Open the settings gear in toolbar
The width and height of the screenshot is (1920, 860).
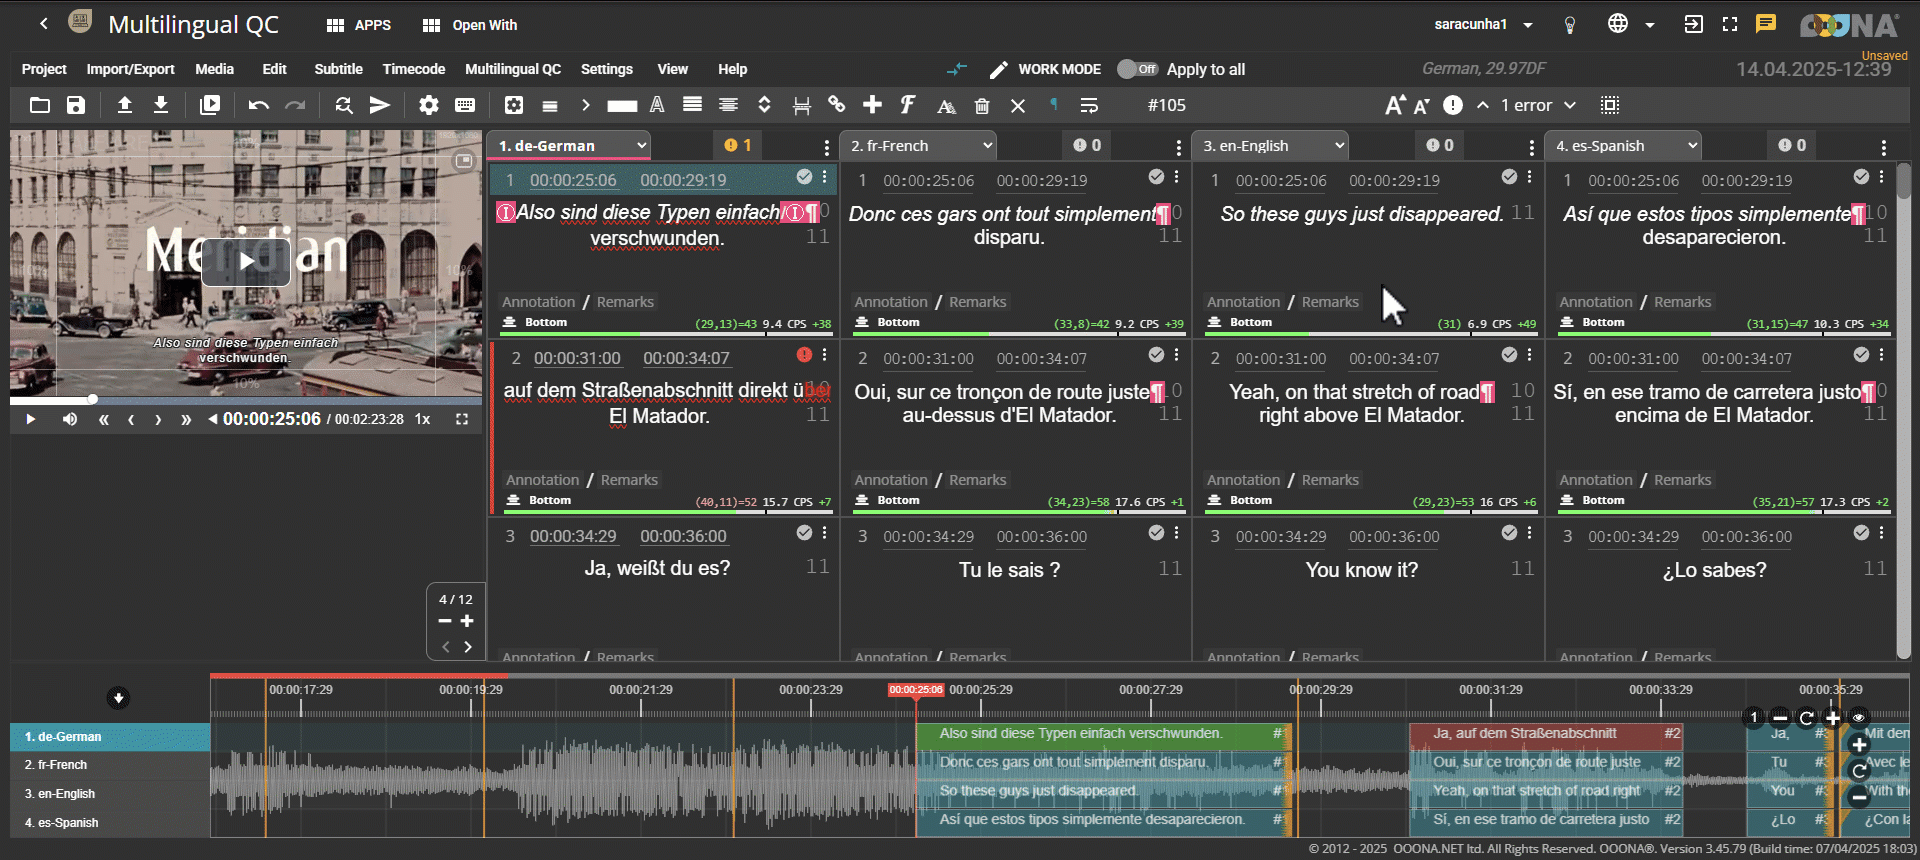428,105
